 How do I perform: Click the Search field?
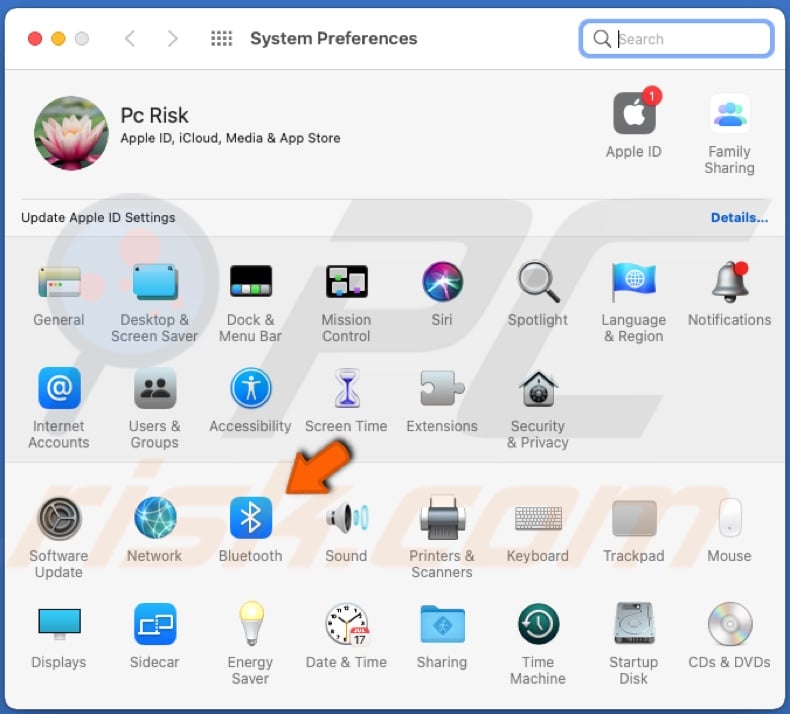pos(677,38)
